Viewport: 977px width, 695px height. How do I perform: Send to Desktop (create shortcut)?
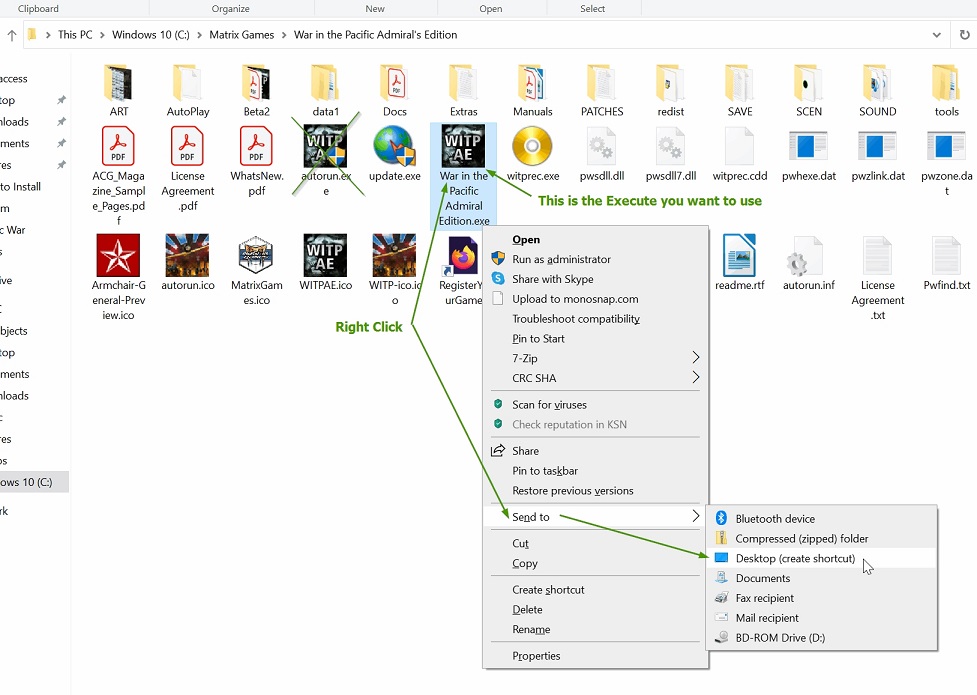pyautogui.click(x=822, y=558)
